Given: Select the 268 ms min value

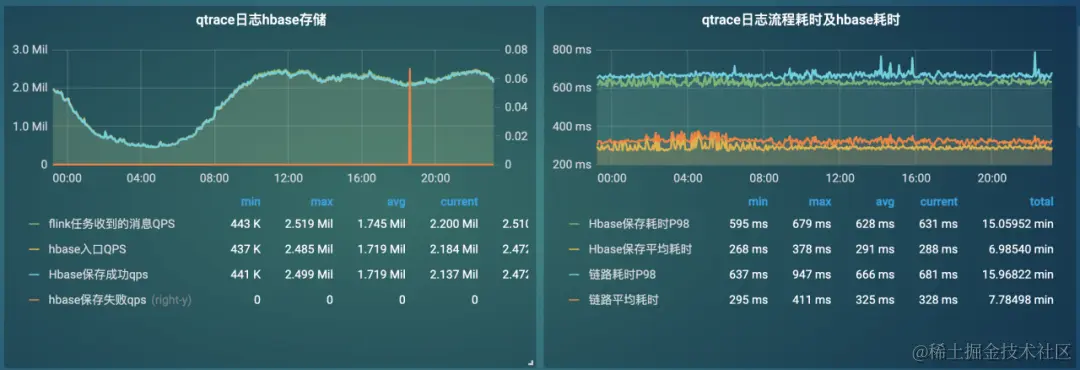Looking at the screenshot, I should [x=749, y=249].
